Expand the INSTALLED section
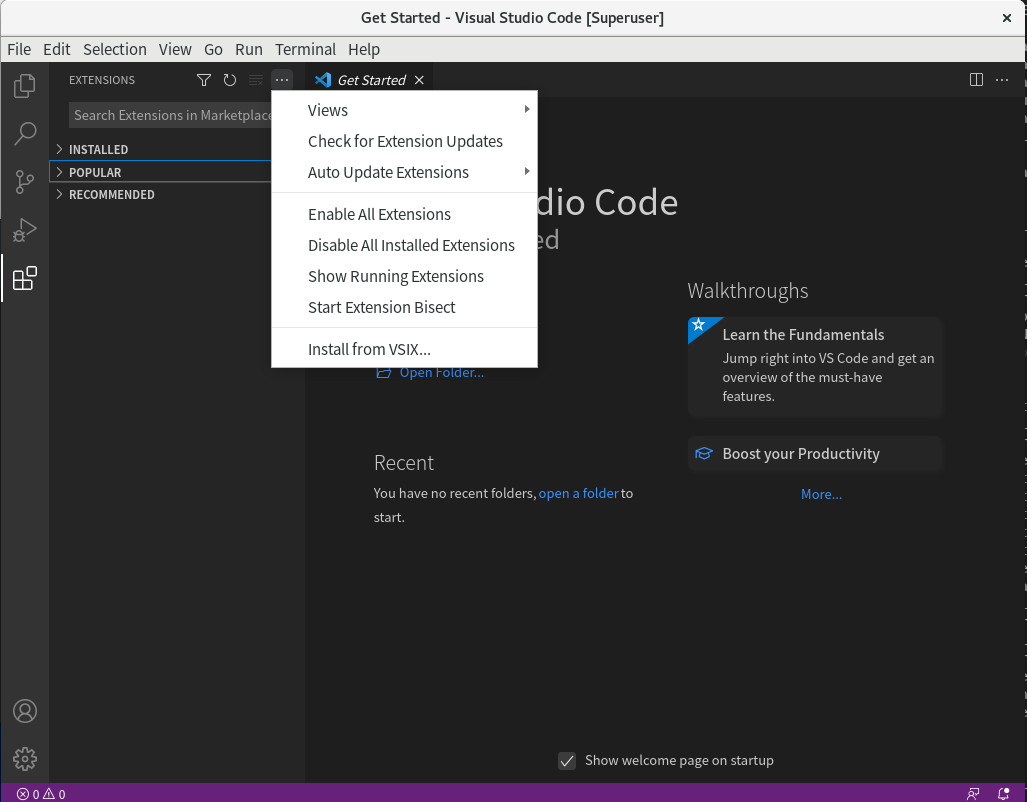 (160, 149)
